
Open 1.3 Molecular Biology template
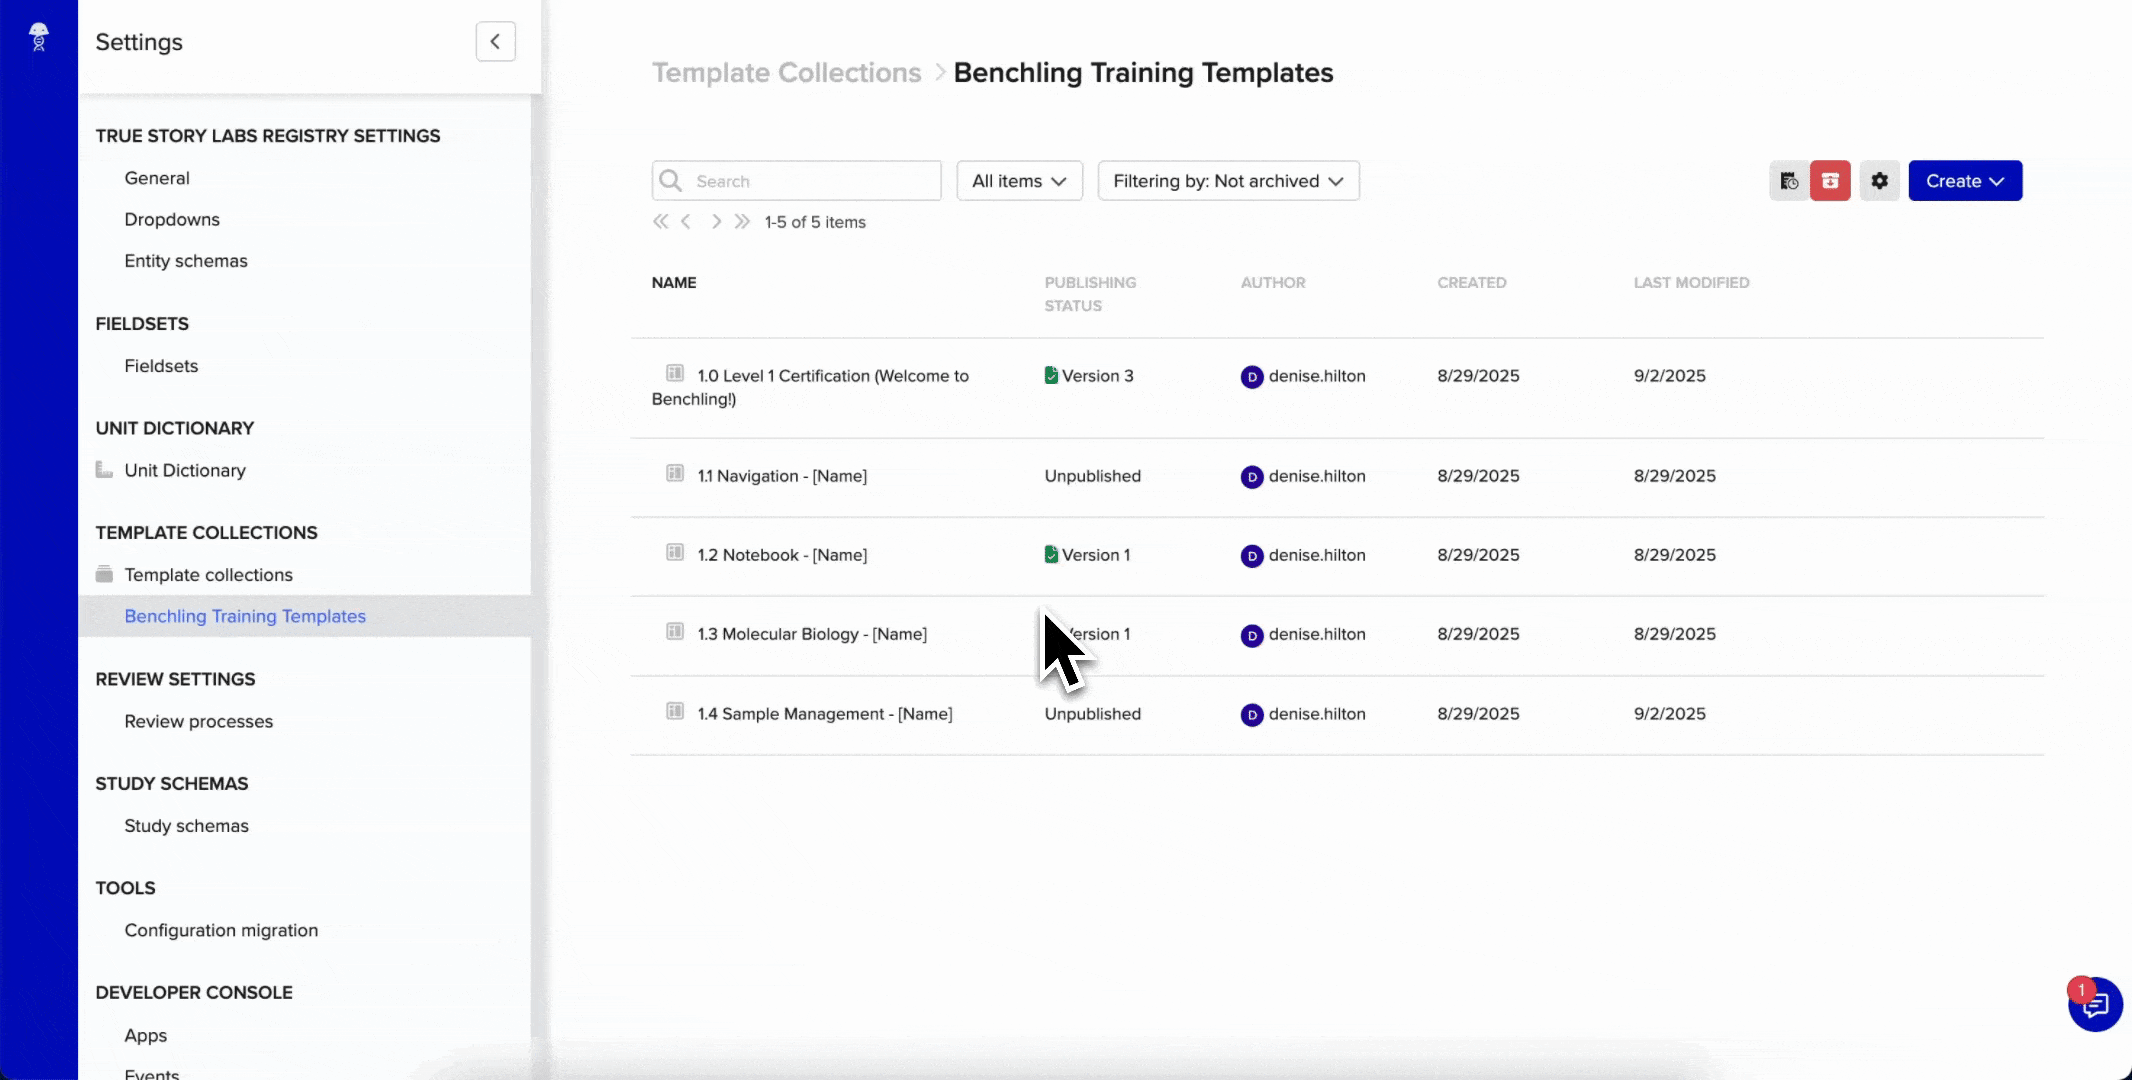click(x=812, y=634)
